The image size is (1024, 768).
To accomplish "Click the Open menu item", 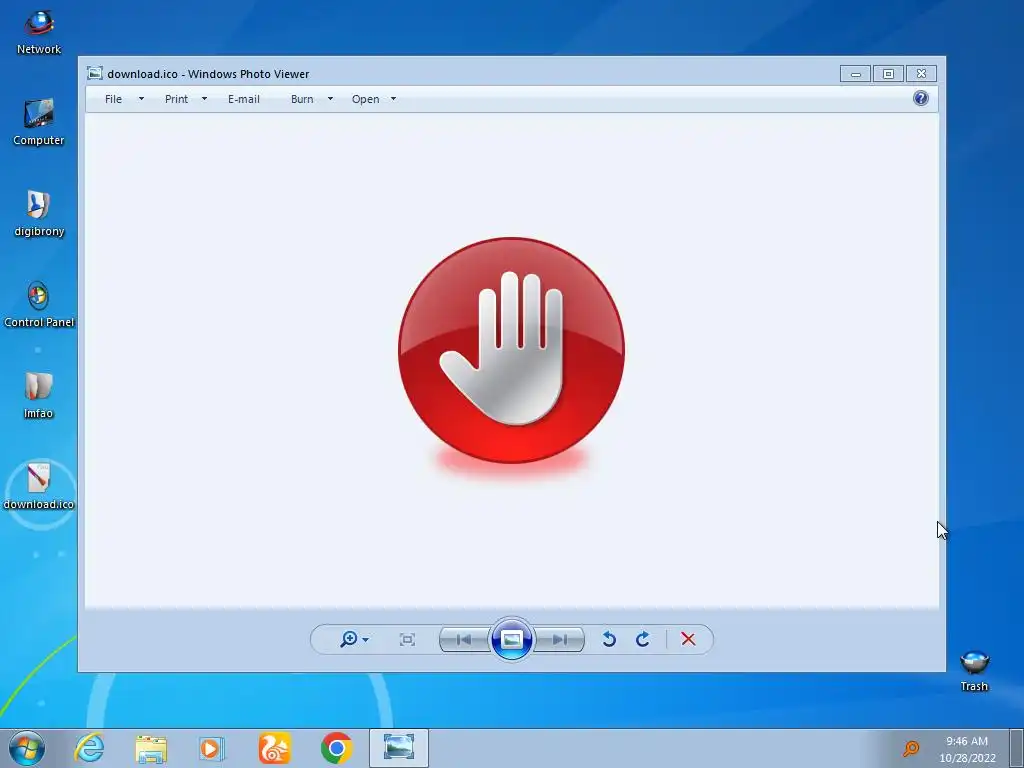I will tap(365, 99).
